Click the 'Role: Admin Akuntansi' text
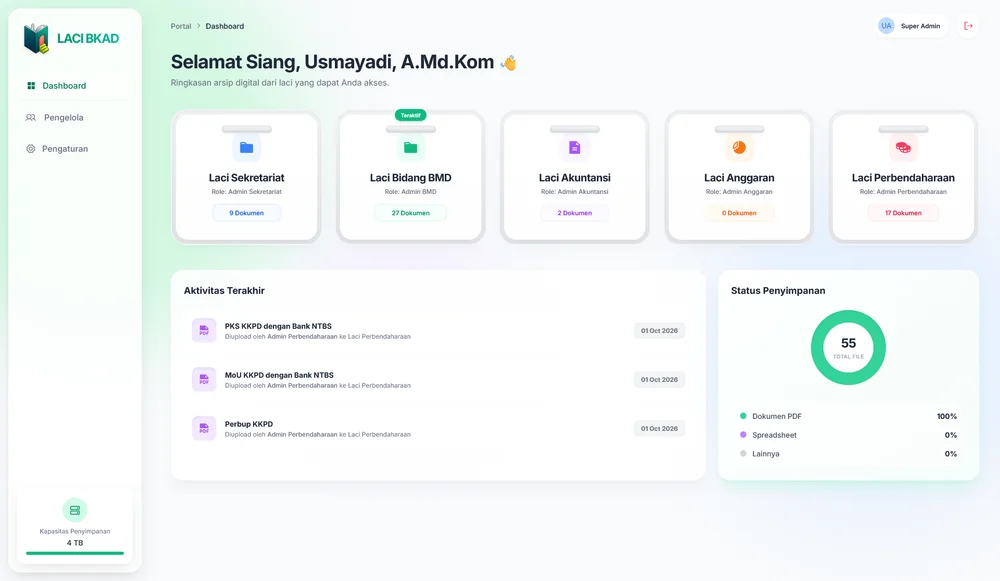 coord(575,192)
